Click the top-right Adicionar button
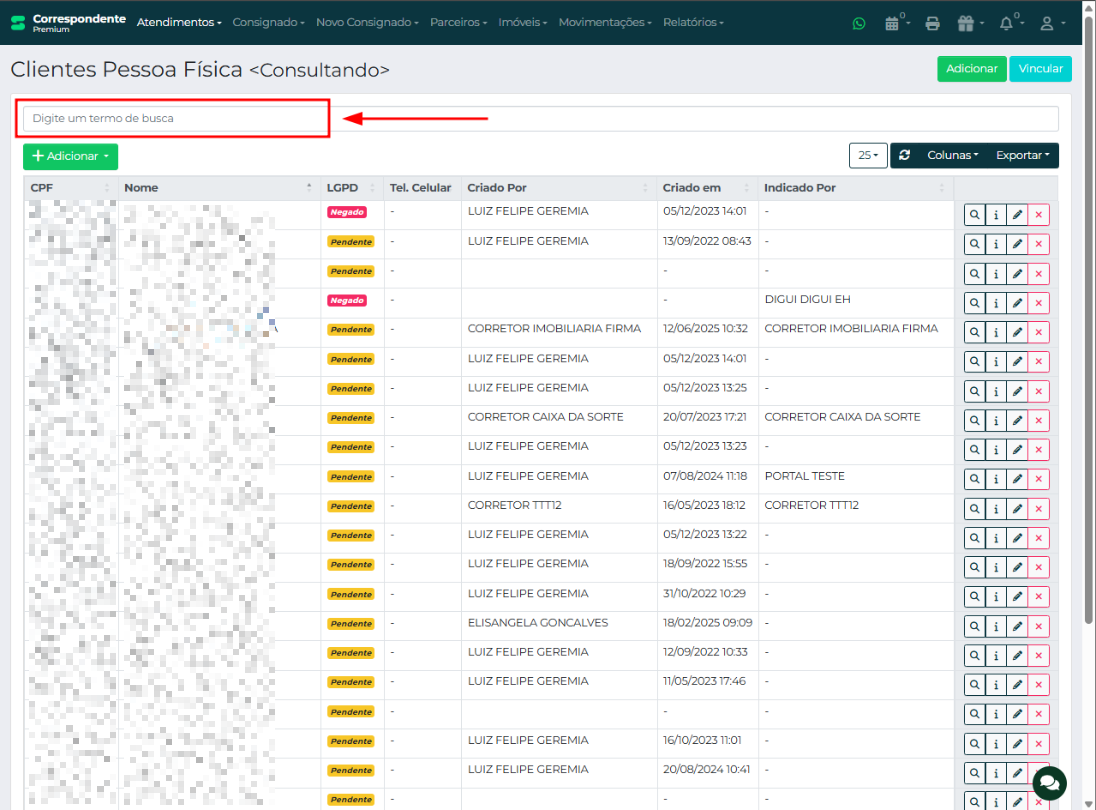The image size is (1096, 810). pos(971,69)
